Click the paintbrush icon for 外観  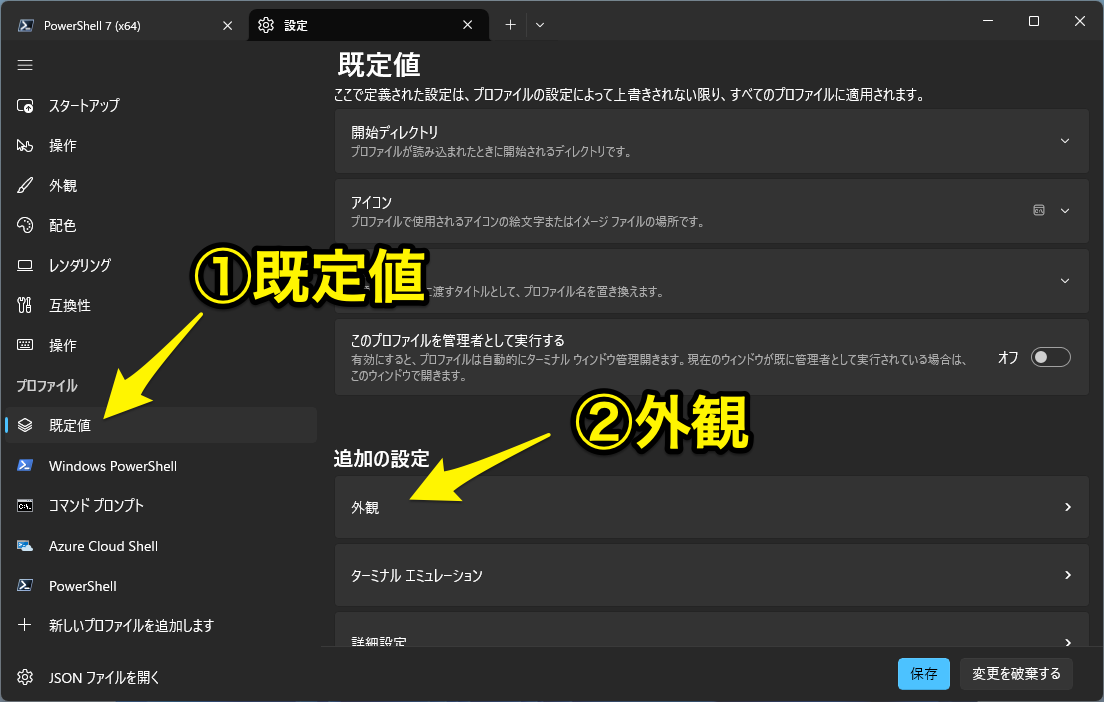click(x=25, y=185)
